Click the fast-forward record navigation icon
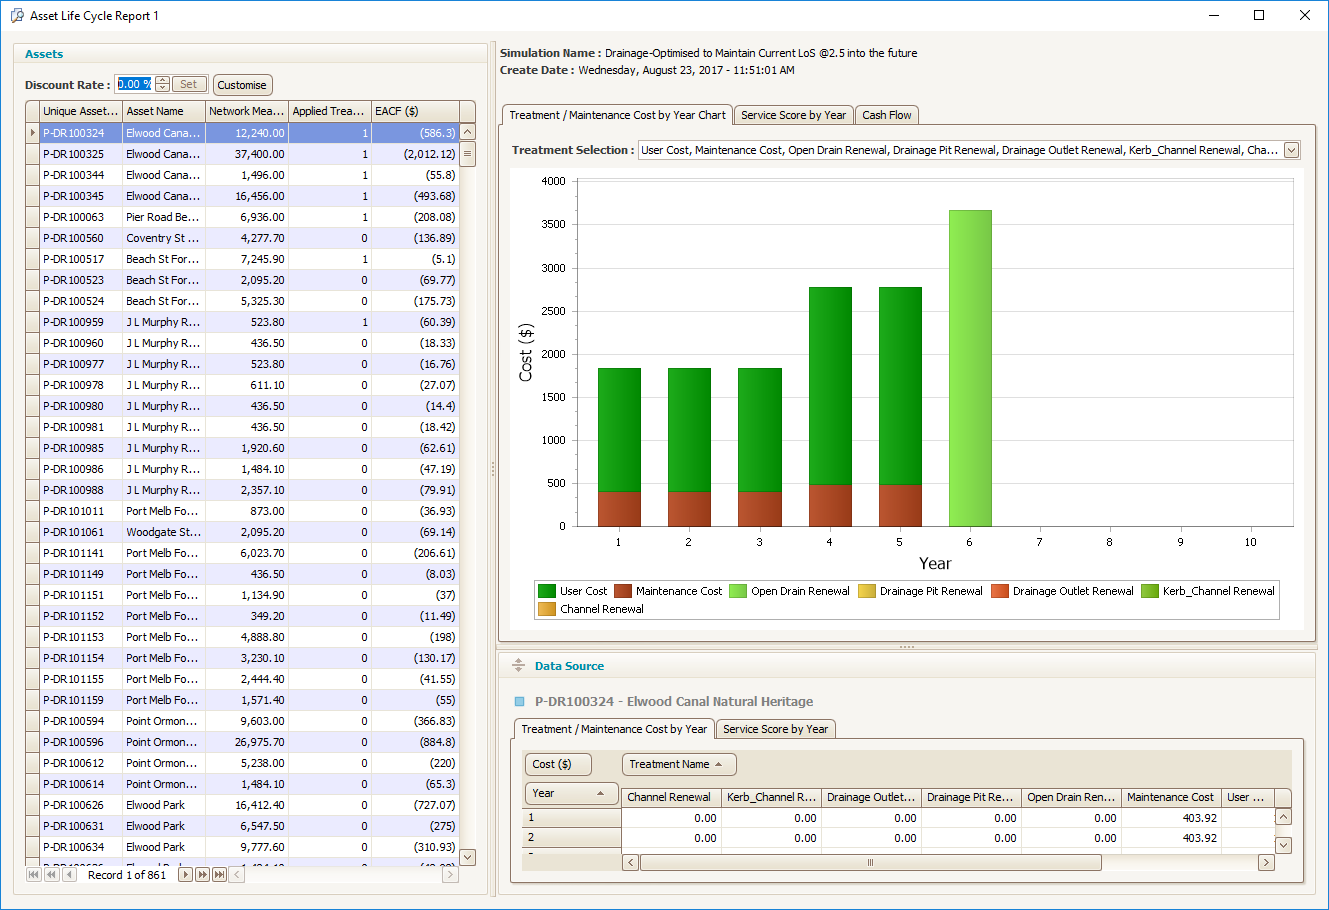The width and height of the screenshot is (1329, 910). pyautogui.click(x=202, y=874)
